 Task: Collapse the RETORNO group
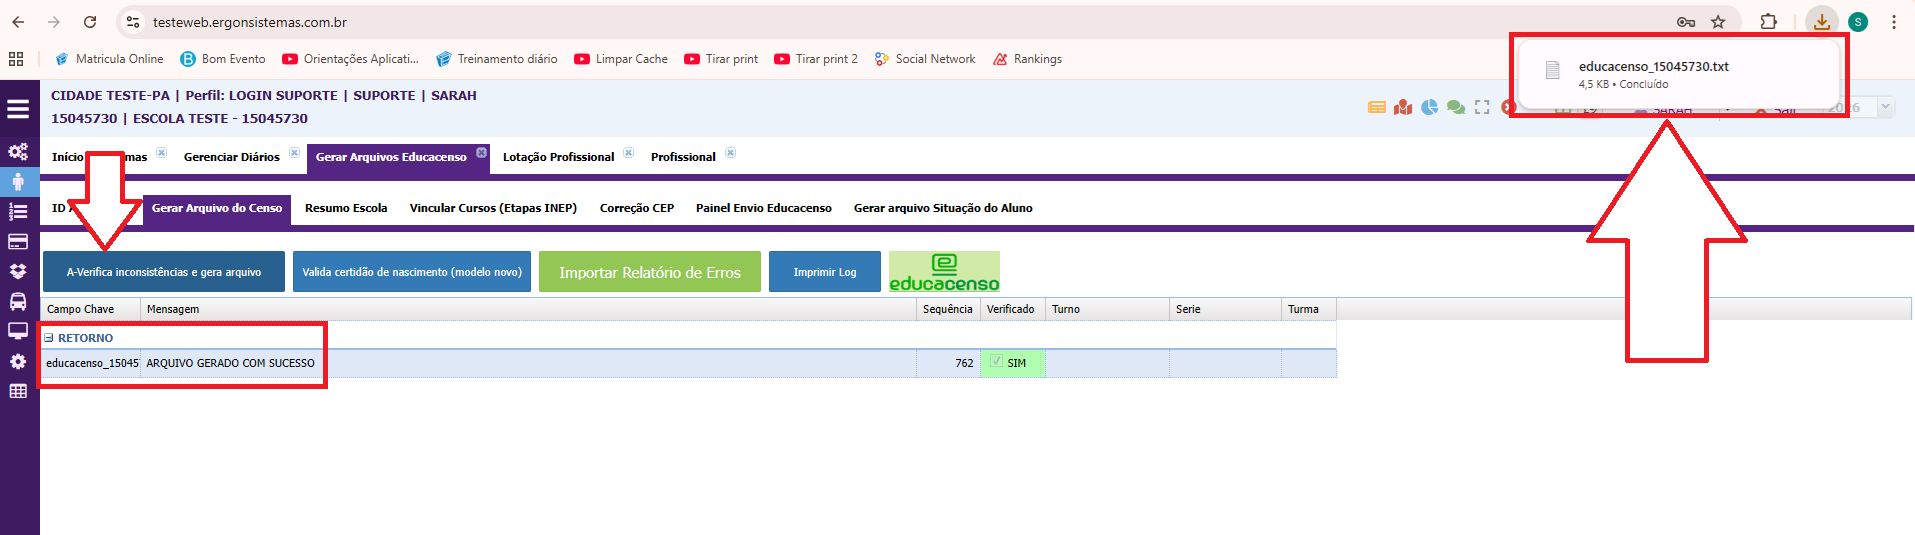tap(49, 338)
